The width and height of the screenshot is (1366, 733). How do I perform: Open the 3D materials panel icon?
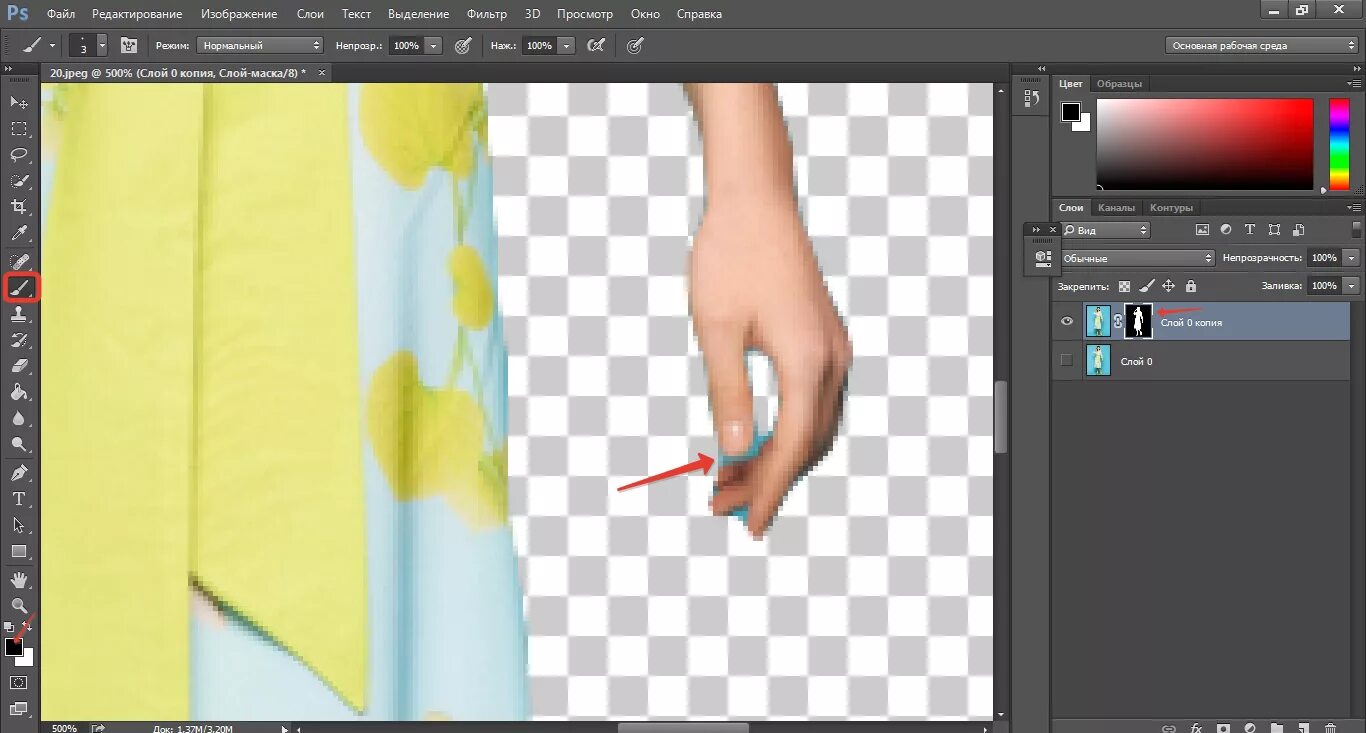pyautogui.click(x=1043, y=258)
